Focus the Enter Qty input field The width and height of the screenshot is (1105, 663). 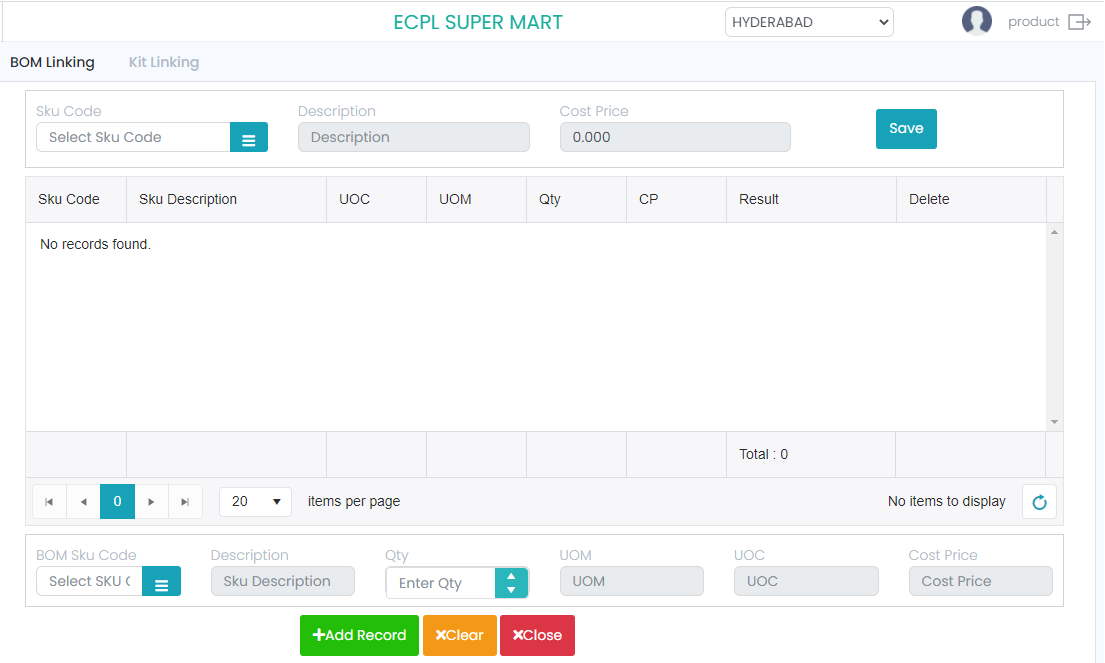pos(441,583)
